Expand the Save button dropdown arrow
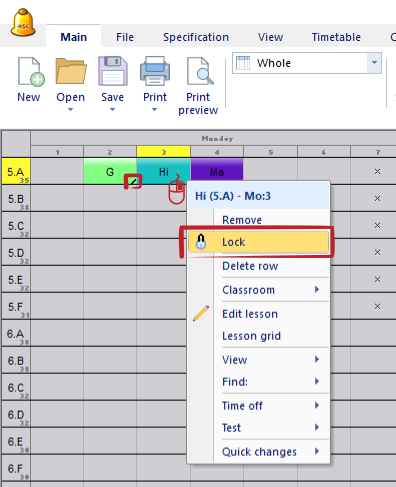The image size is (396, 487). [112, 109]
